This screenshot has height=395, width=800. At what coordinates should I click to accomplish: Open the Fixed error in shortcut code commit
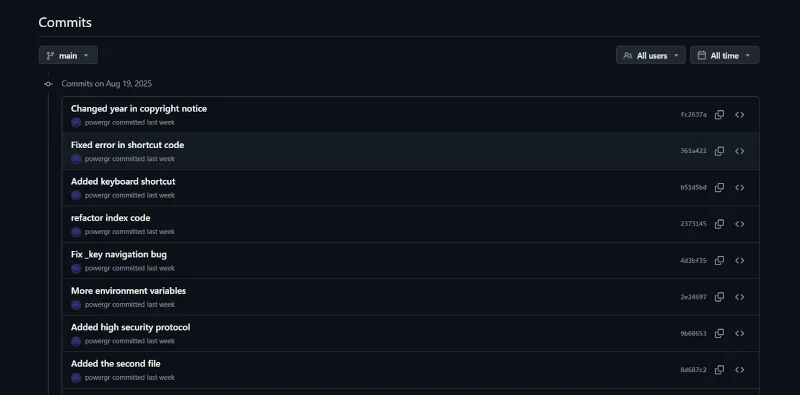pos(128,145)
